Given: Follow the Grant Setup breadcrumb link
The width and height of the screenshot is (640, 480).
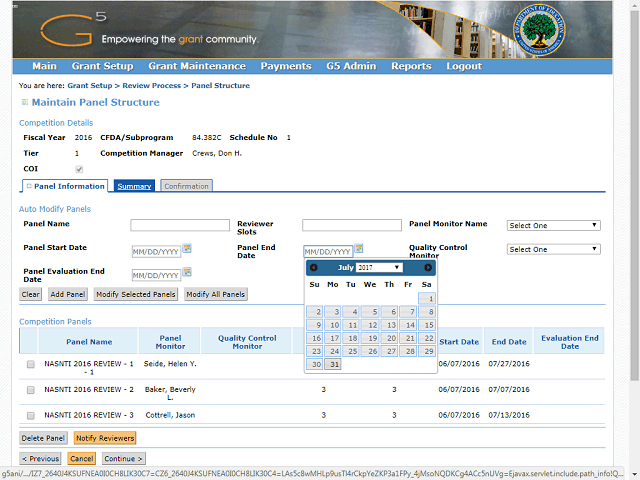Looking at the screenshot, I should coord(90,86).
